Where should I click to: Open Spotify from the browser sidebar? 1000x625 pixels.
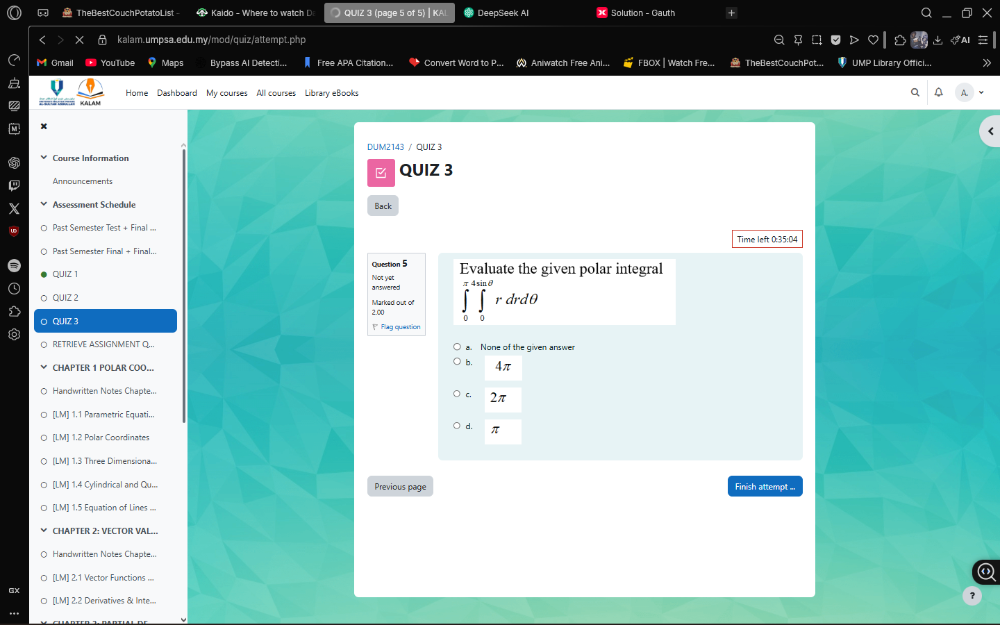click(x=14, y=266)
